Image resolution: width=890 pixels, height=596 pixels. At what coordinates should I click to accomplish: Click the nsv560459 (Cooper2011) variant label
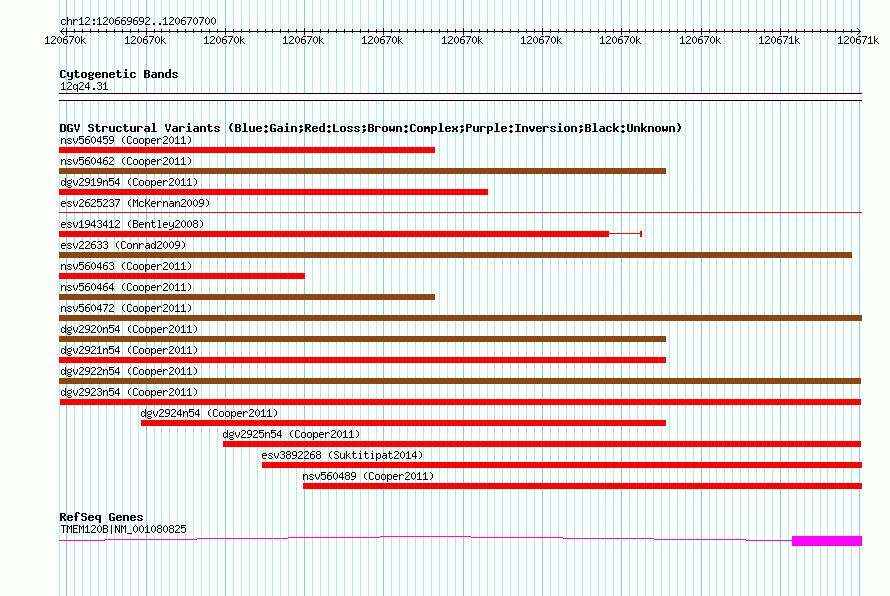point(126,140)
